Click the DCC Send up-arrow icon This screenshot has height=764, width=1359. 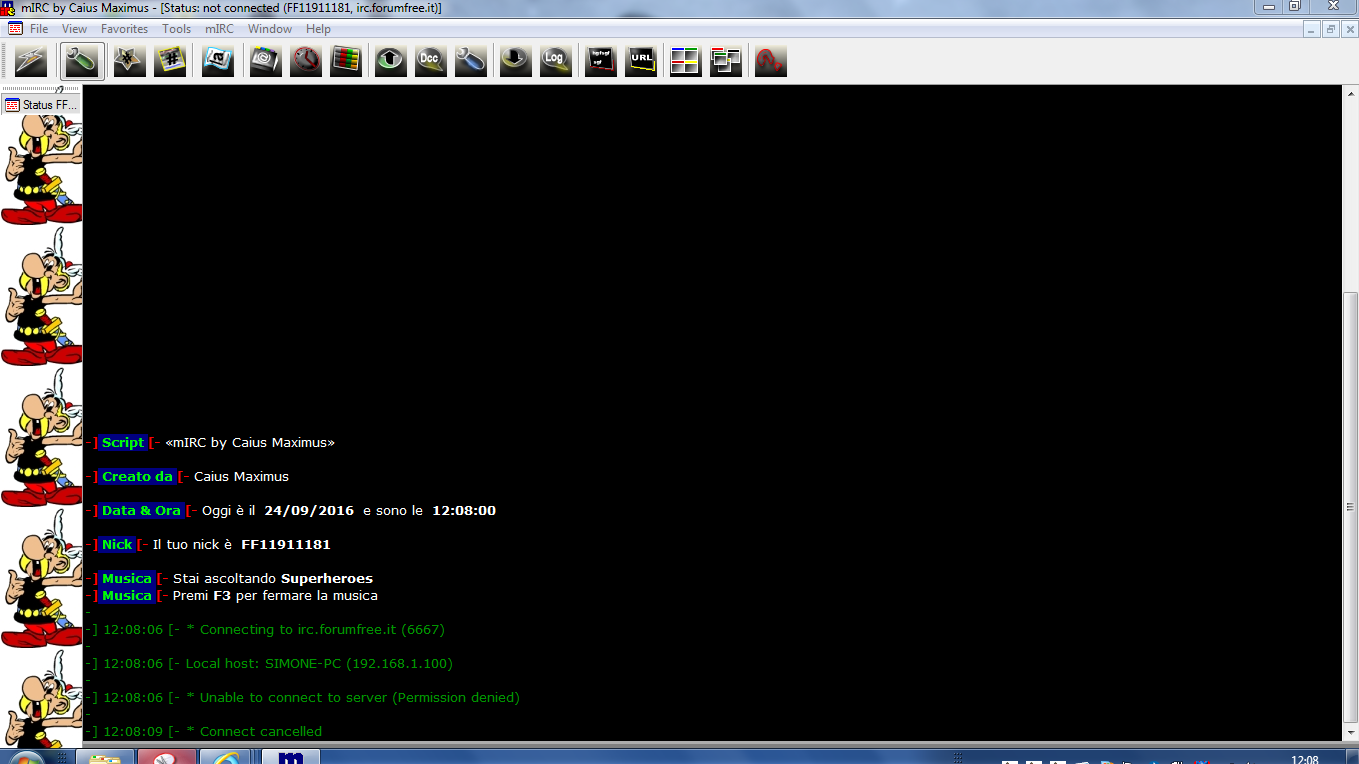[391, 61]
